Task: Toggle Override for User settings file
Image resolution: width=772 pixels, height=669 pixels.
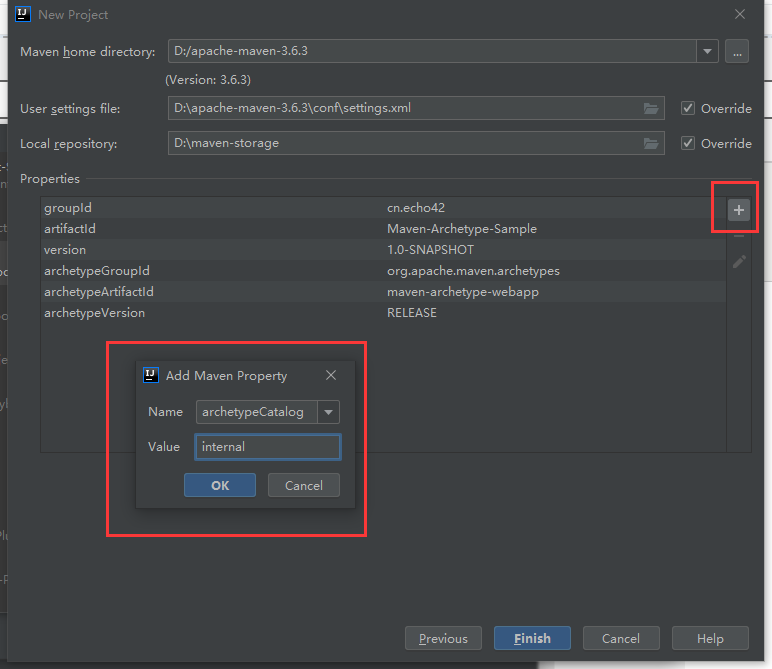Action: pyautogui.click(x=688, y=108)
